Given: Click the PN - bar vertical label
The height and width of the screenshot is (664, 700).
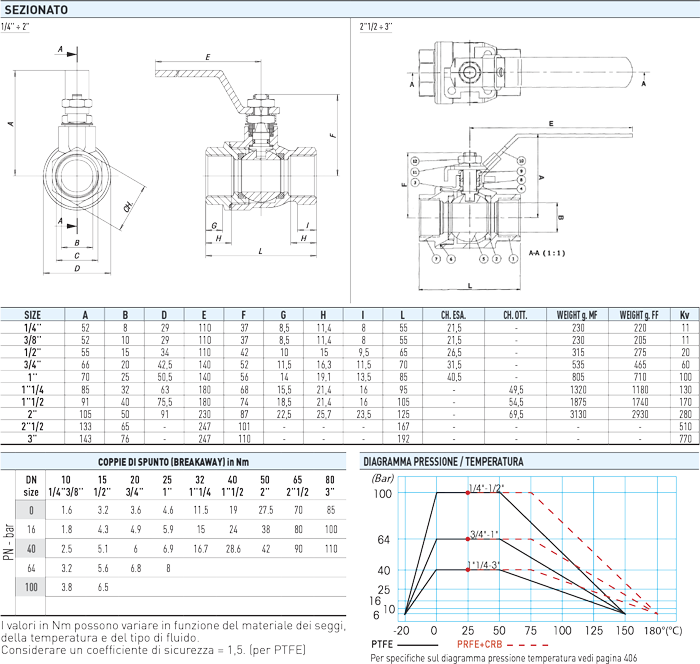Looking at the screenshot, I should (8, 549).
